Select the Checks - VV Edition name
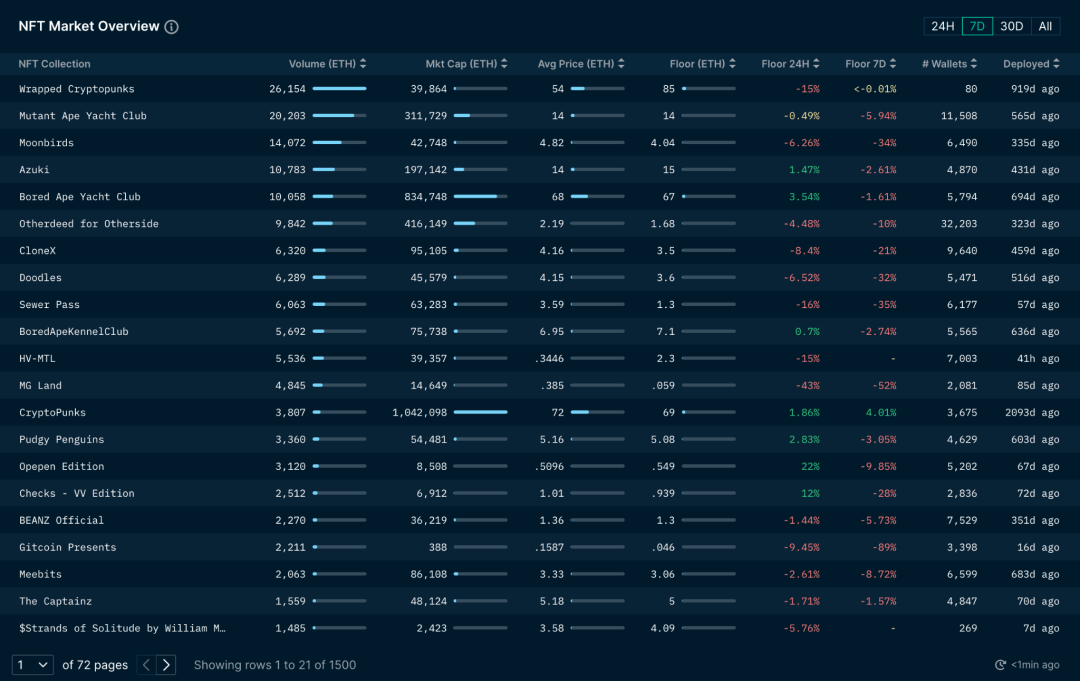 point(76,493)
